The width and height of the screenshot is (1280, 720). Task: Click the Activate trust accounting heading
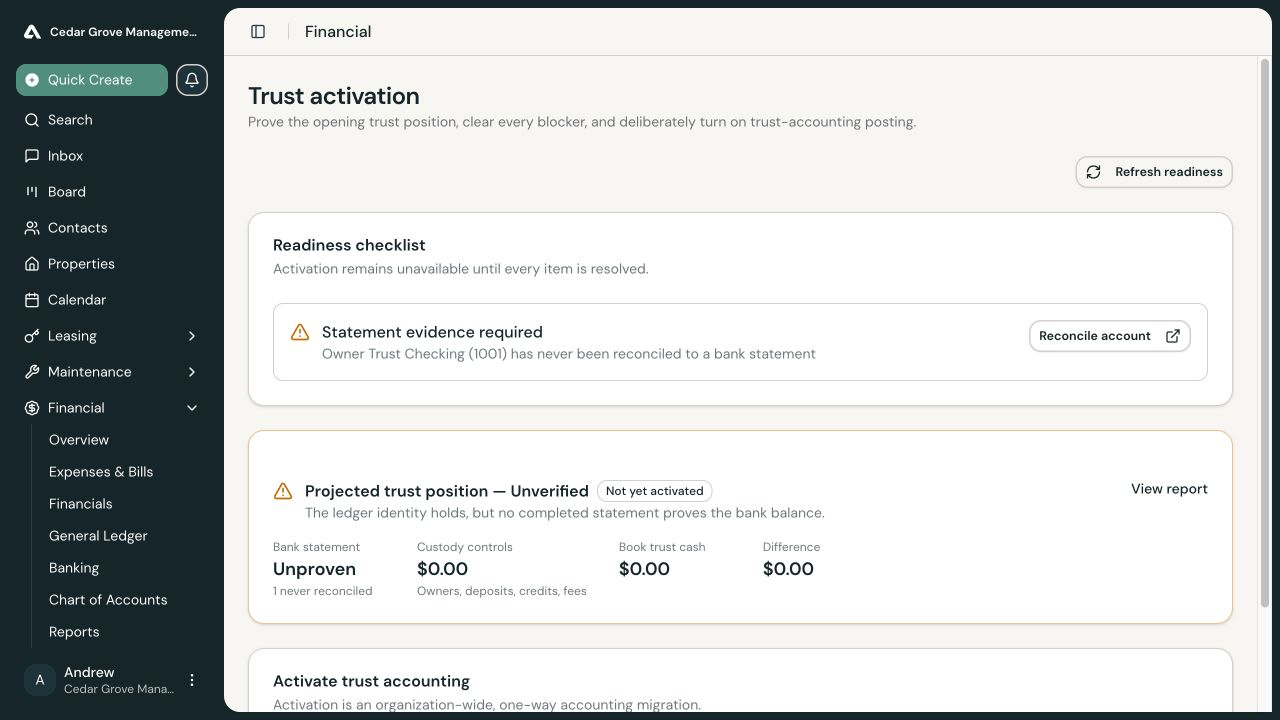pyautogui.click(x=371, y=681)
